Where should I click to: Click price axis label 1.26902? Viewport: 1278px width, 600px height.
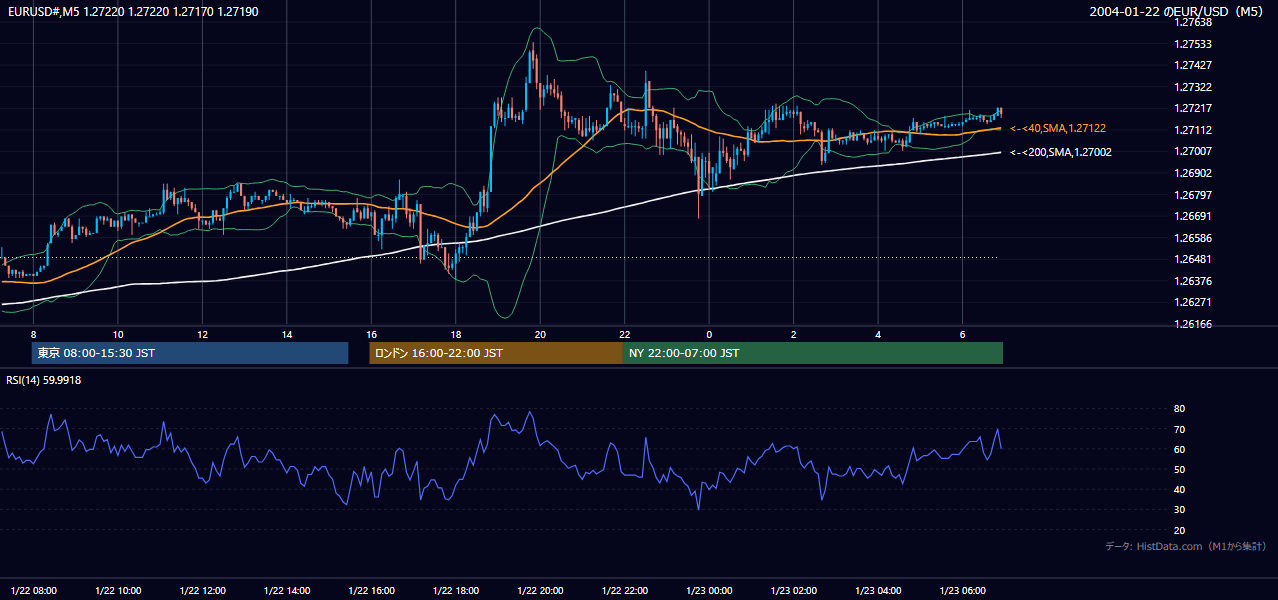coord(1193,173)
